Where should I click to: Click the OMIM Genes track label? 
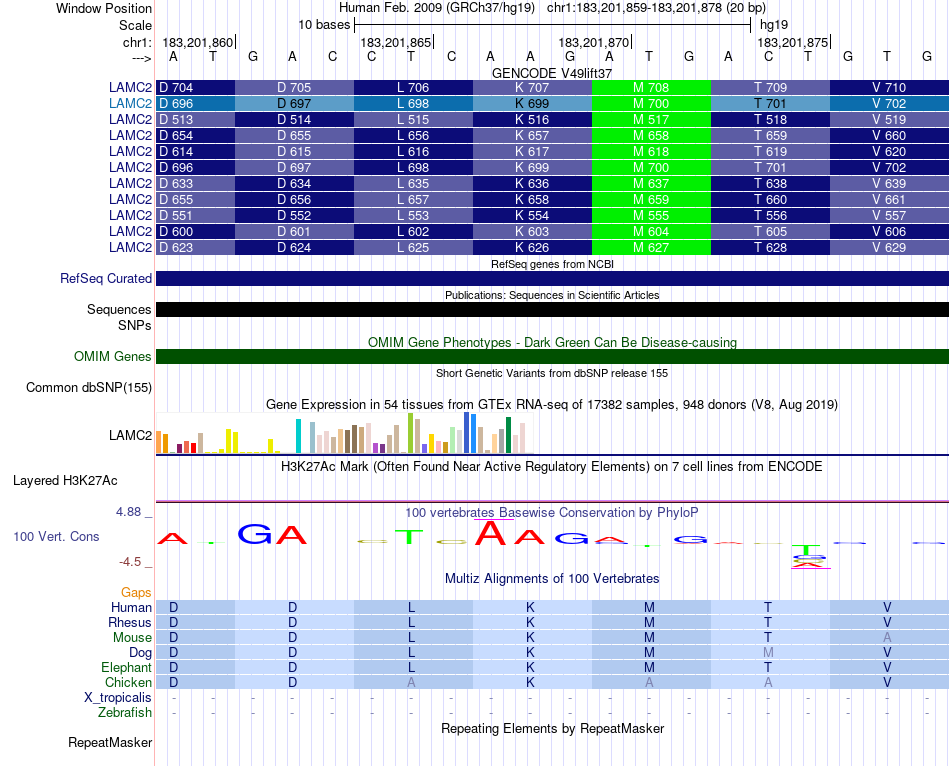(113, 356)
